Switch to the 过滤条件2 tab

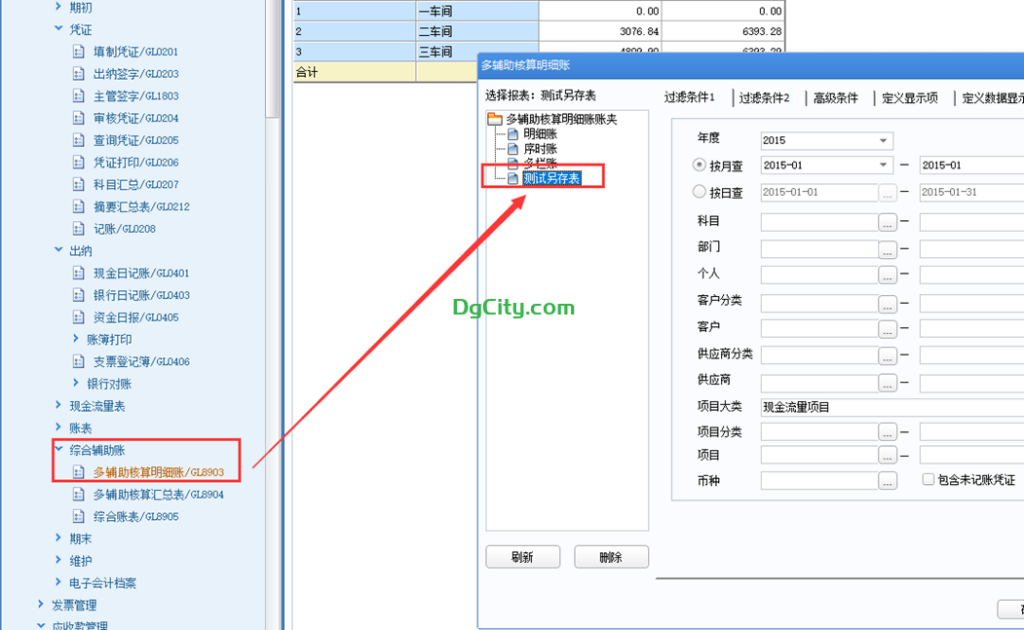pyautogui.click(x=765, y=98)
